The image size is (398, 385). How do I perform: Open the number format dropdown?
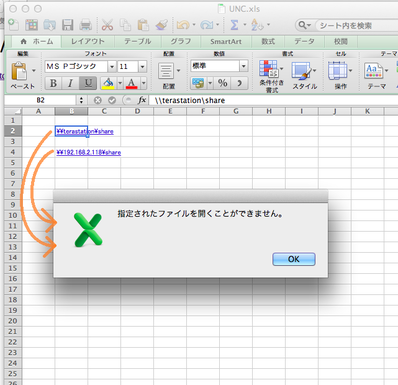[244, 66]
